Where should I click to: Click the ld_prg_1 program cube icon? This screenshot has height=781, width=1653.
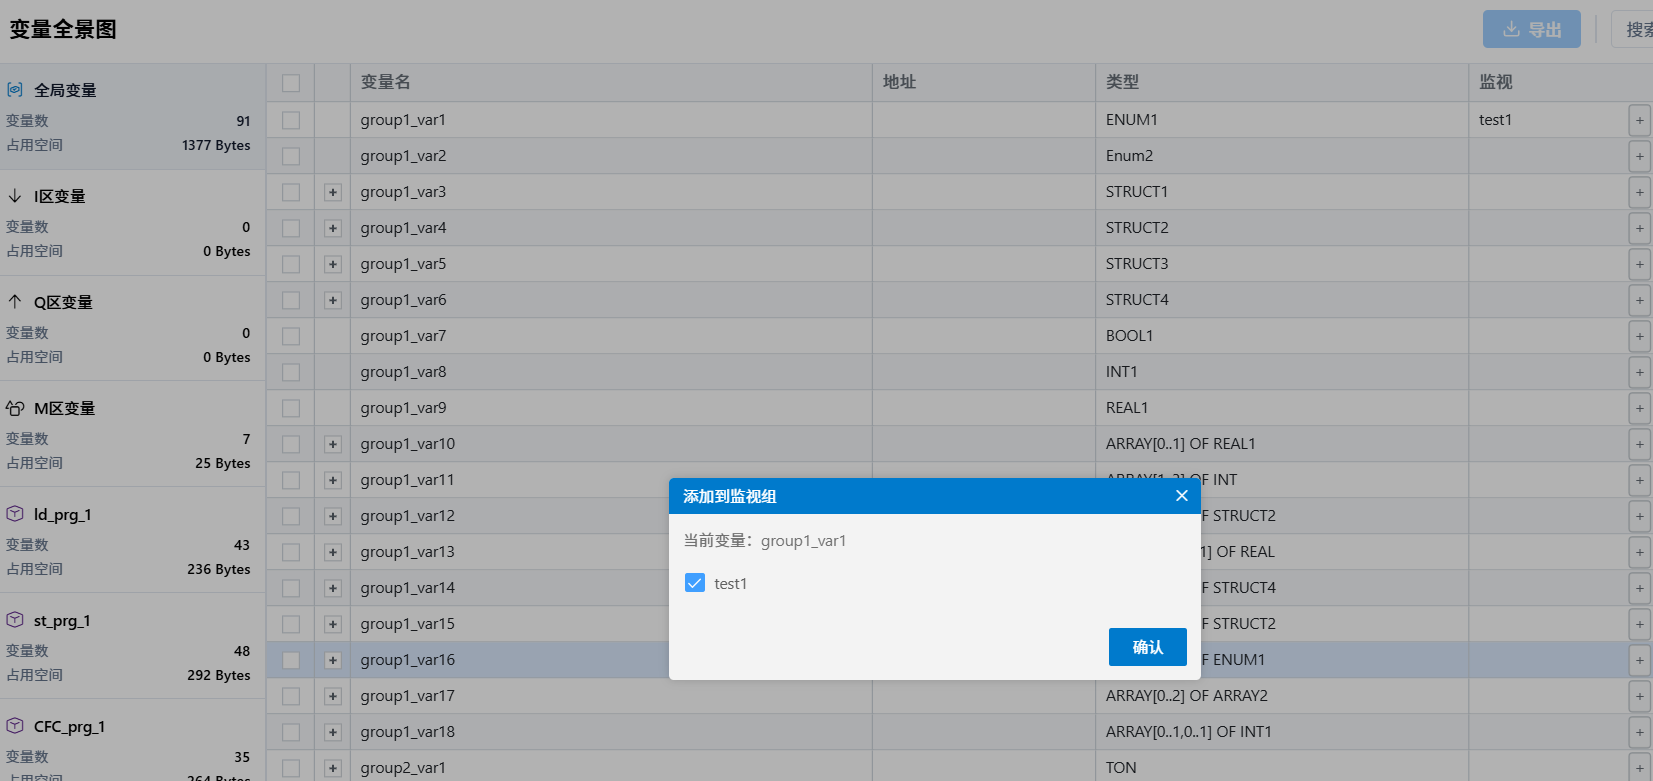15,514
